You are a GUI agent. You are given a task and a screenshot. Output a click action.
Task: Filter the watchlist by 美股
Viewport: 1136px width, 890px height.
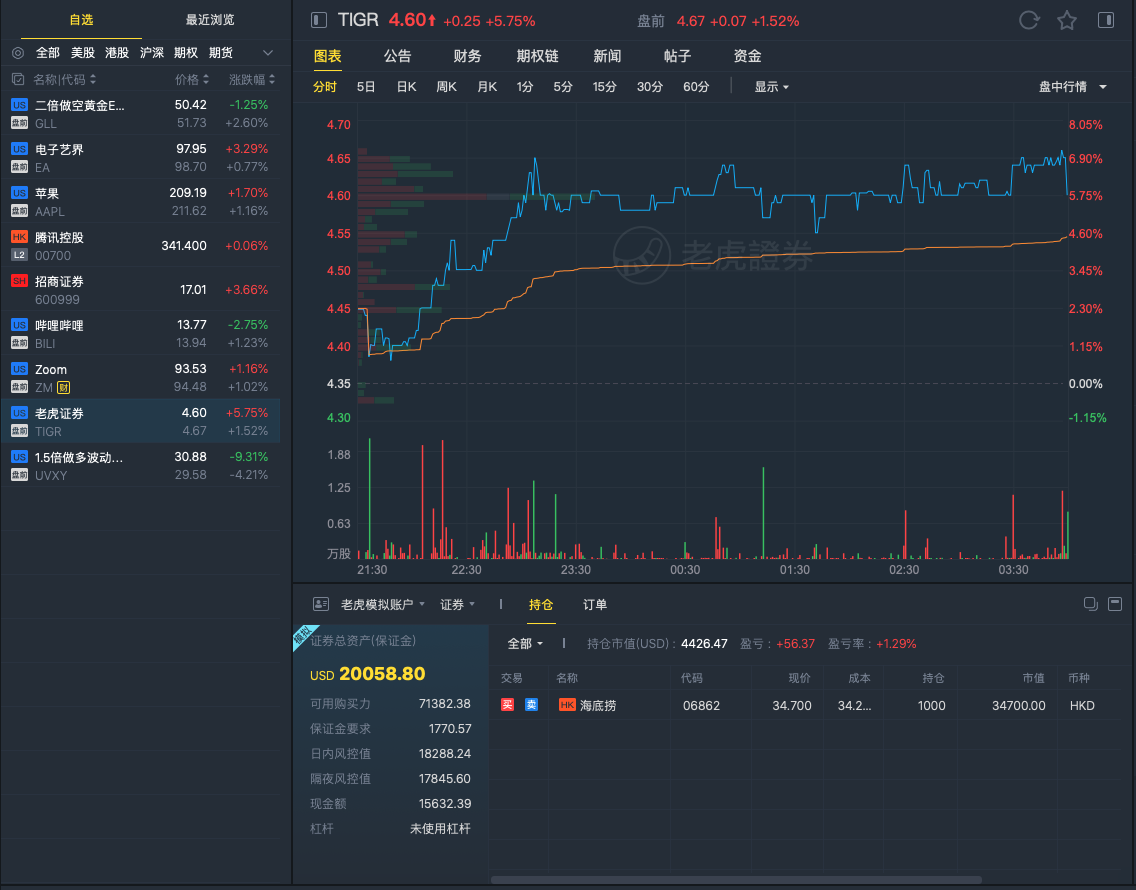[x=83, y=53]
